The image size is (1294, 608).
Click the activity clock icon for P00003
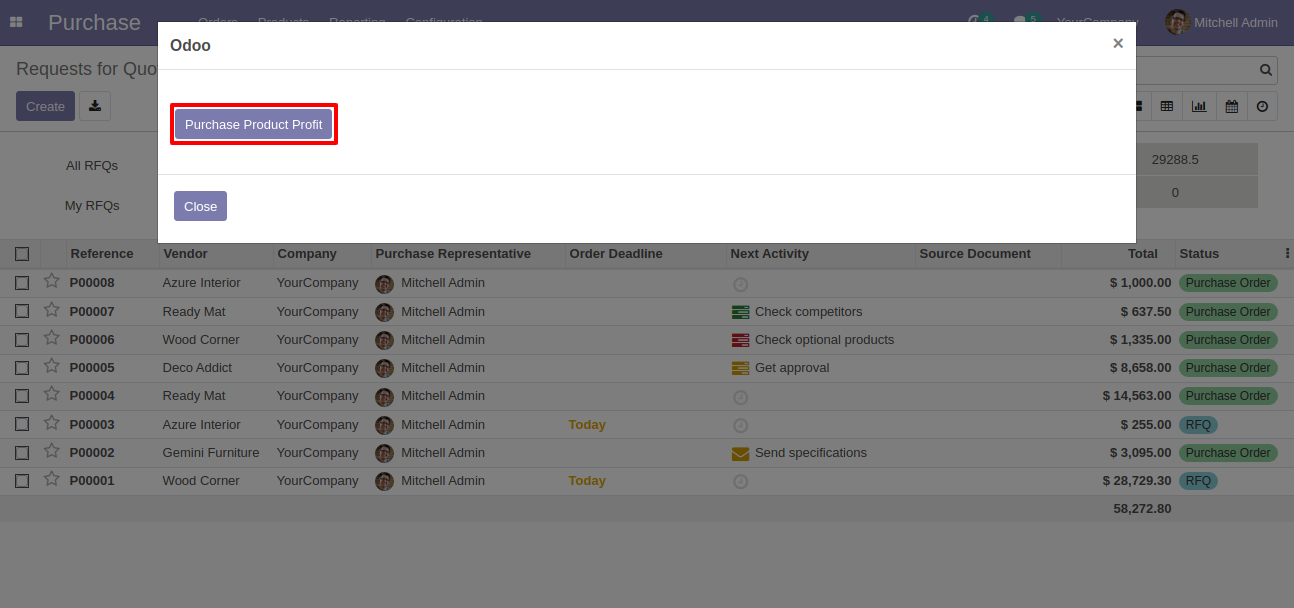[x=740, y=425]
